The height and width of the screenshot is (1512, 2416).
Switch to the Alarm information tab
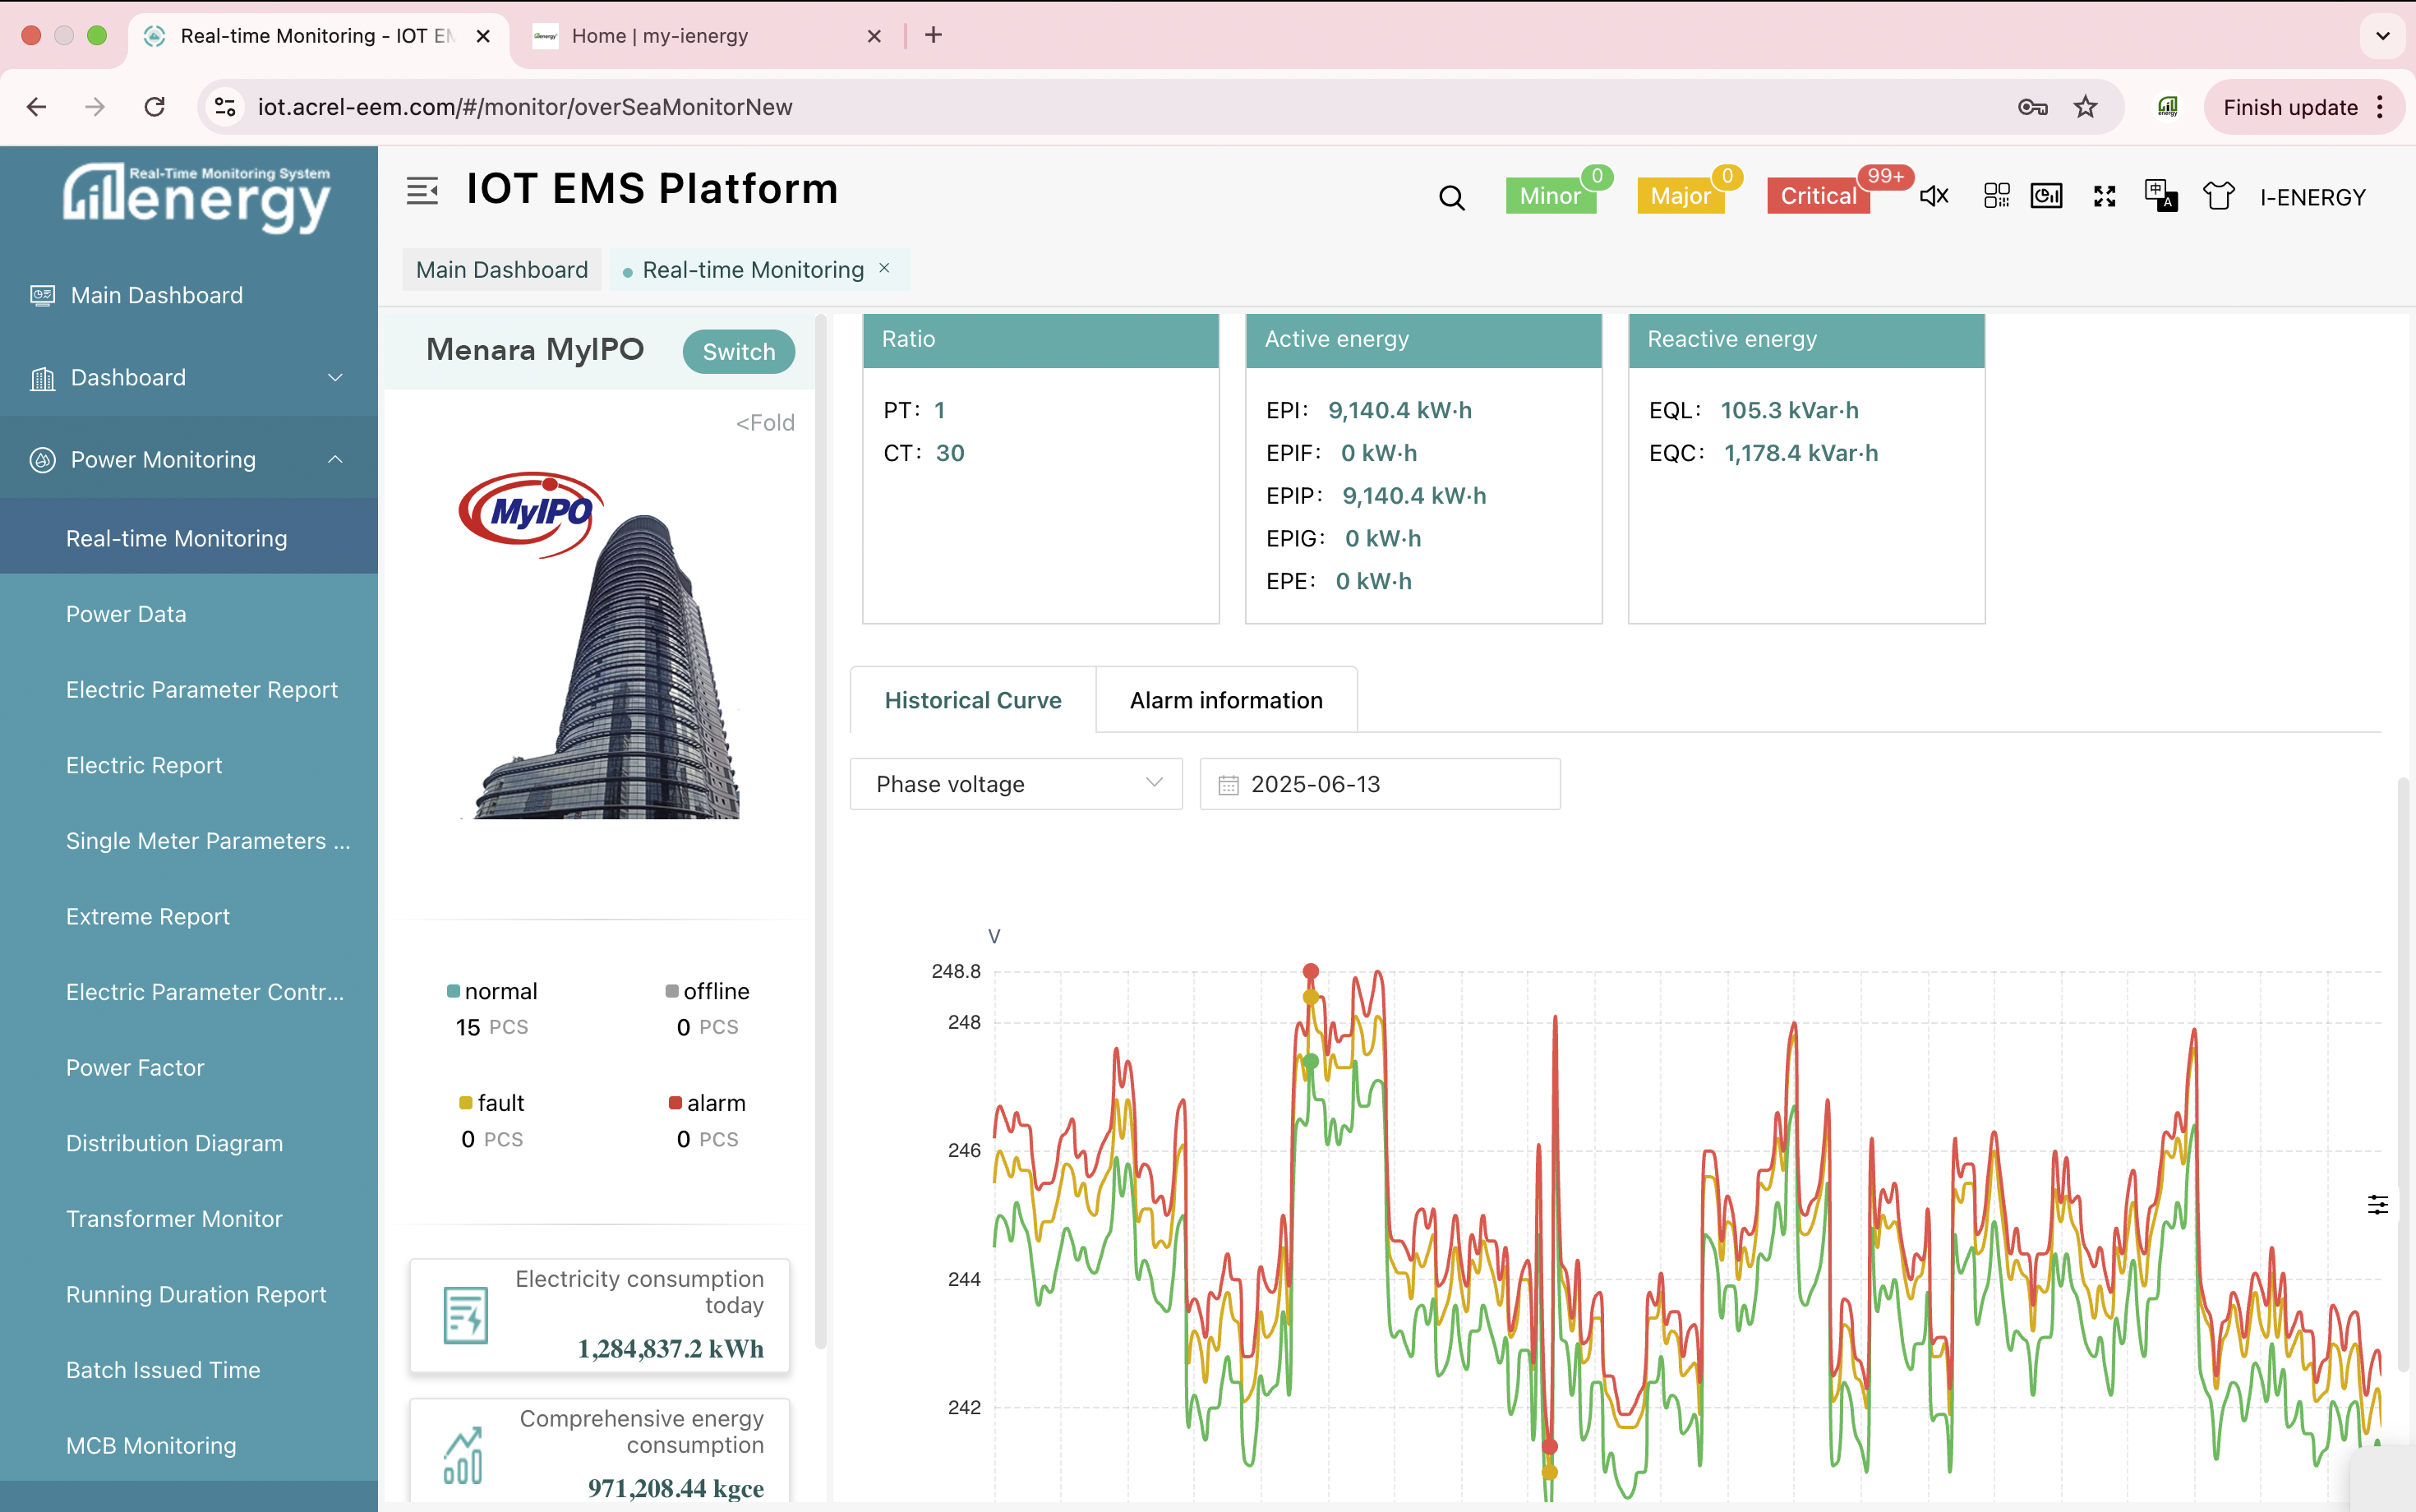click(1226, 700)
